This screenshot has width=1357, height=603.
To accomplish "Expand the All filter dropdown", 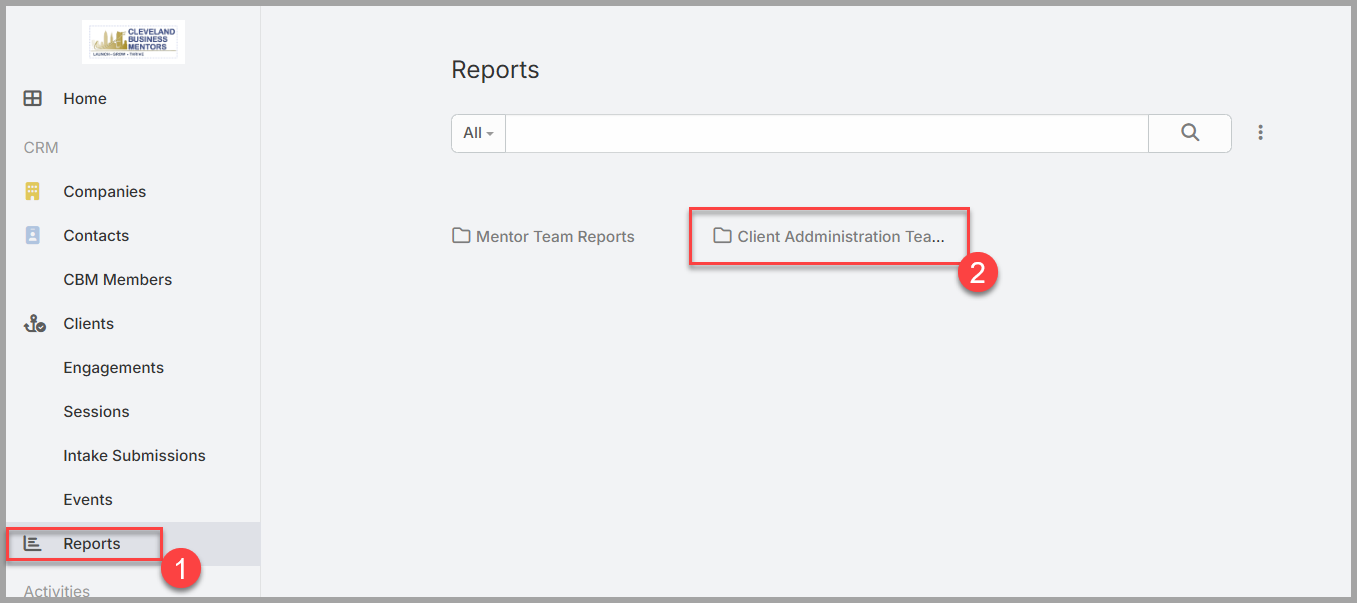I will pos(479,133).
